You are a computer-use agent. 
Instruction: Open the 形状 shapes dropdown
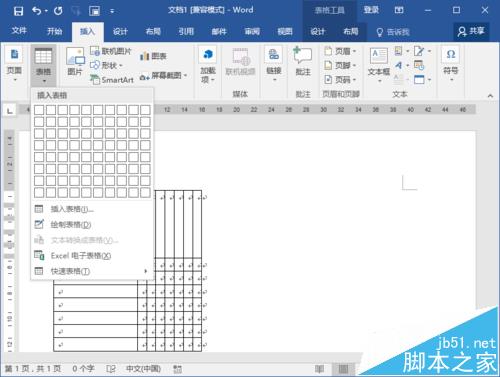(107, 65)
